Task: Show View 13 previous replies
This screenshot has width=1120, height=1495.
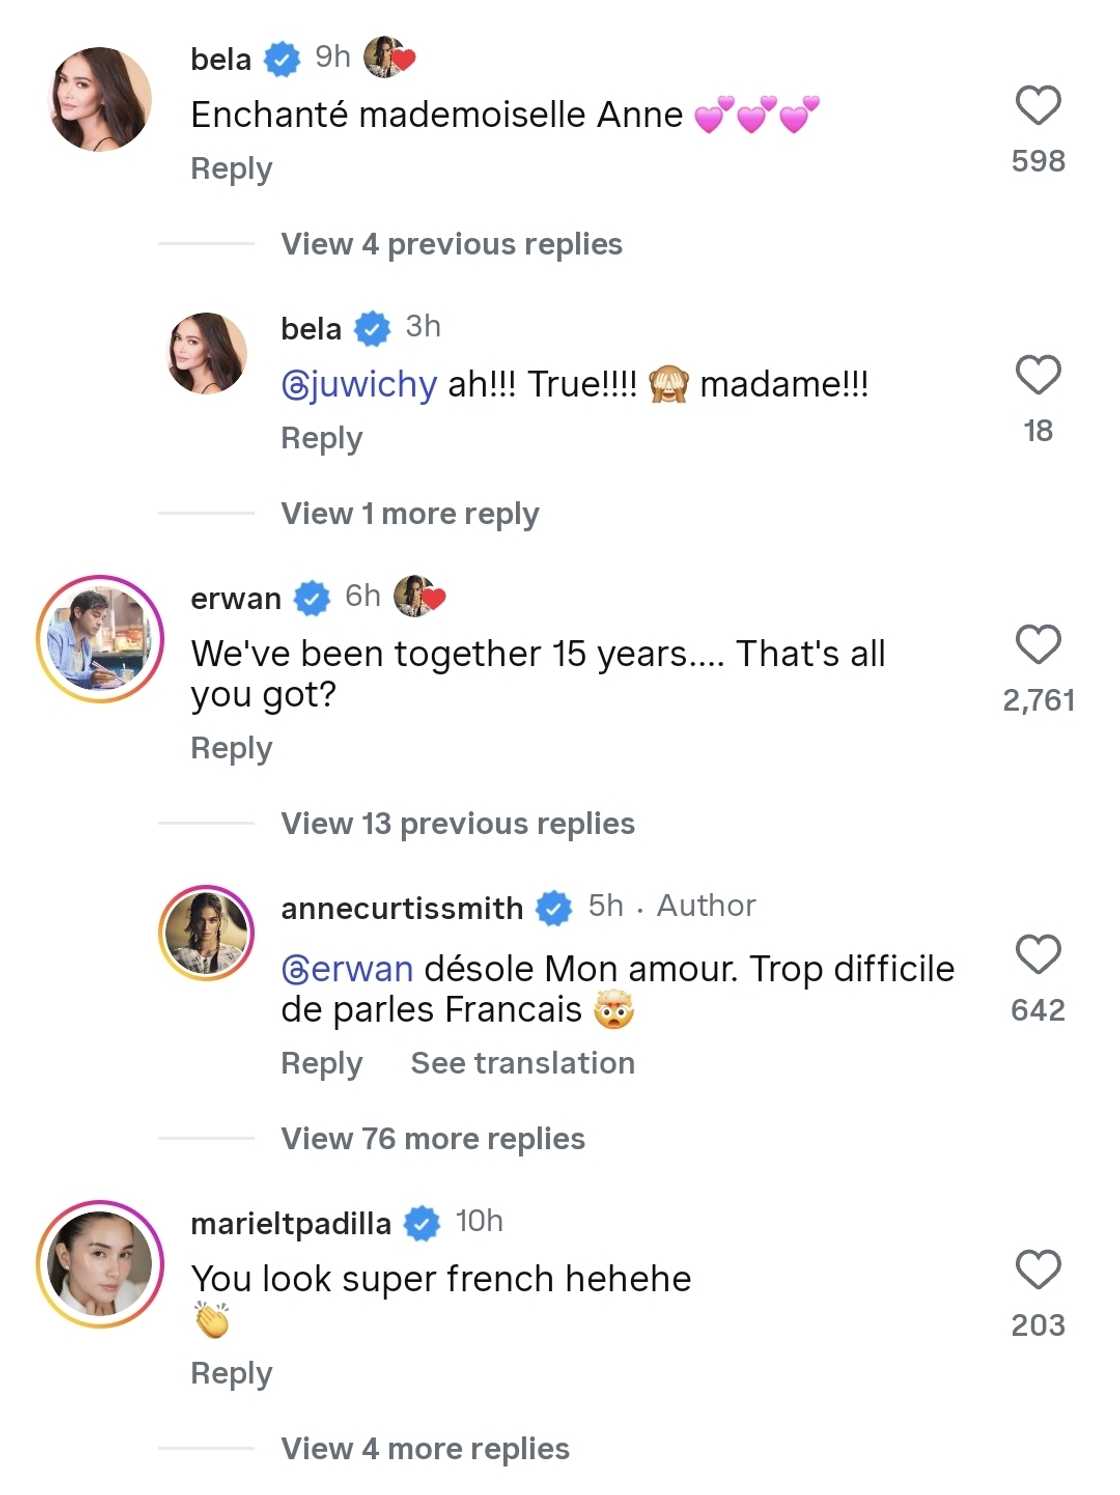Action: [457, 824]
